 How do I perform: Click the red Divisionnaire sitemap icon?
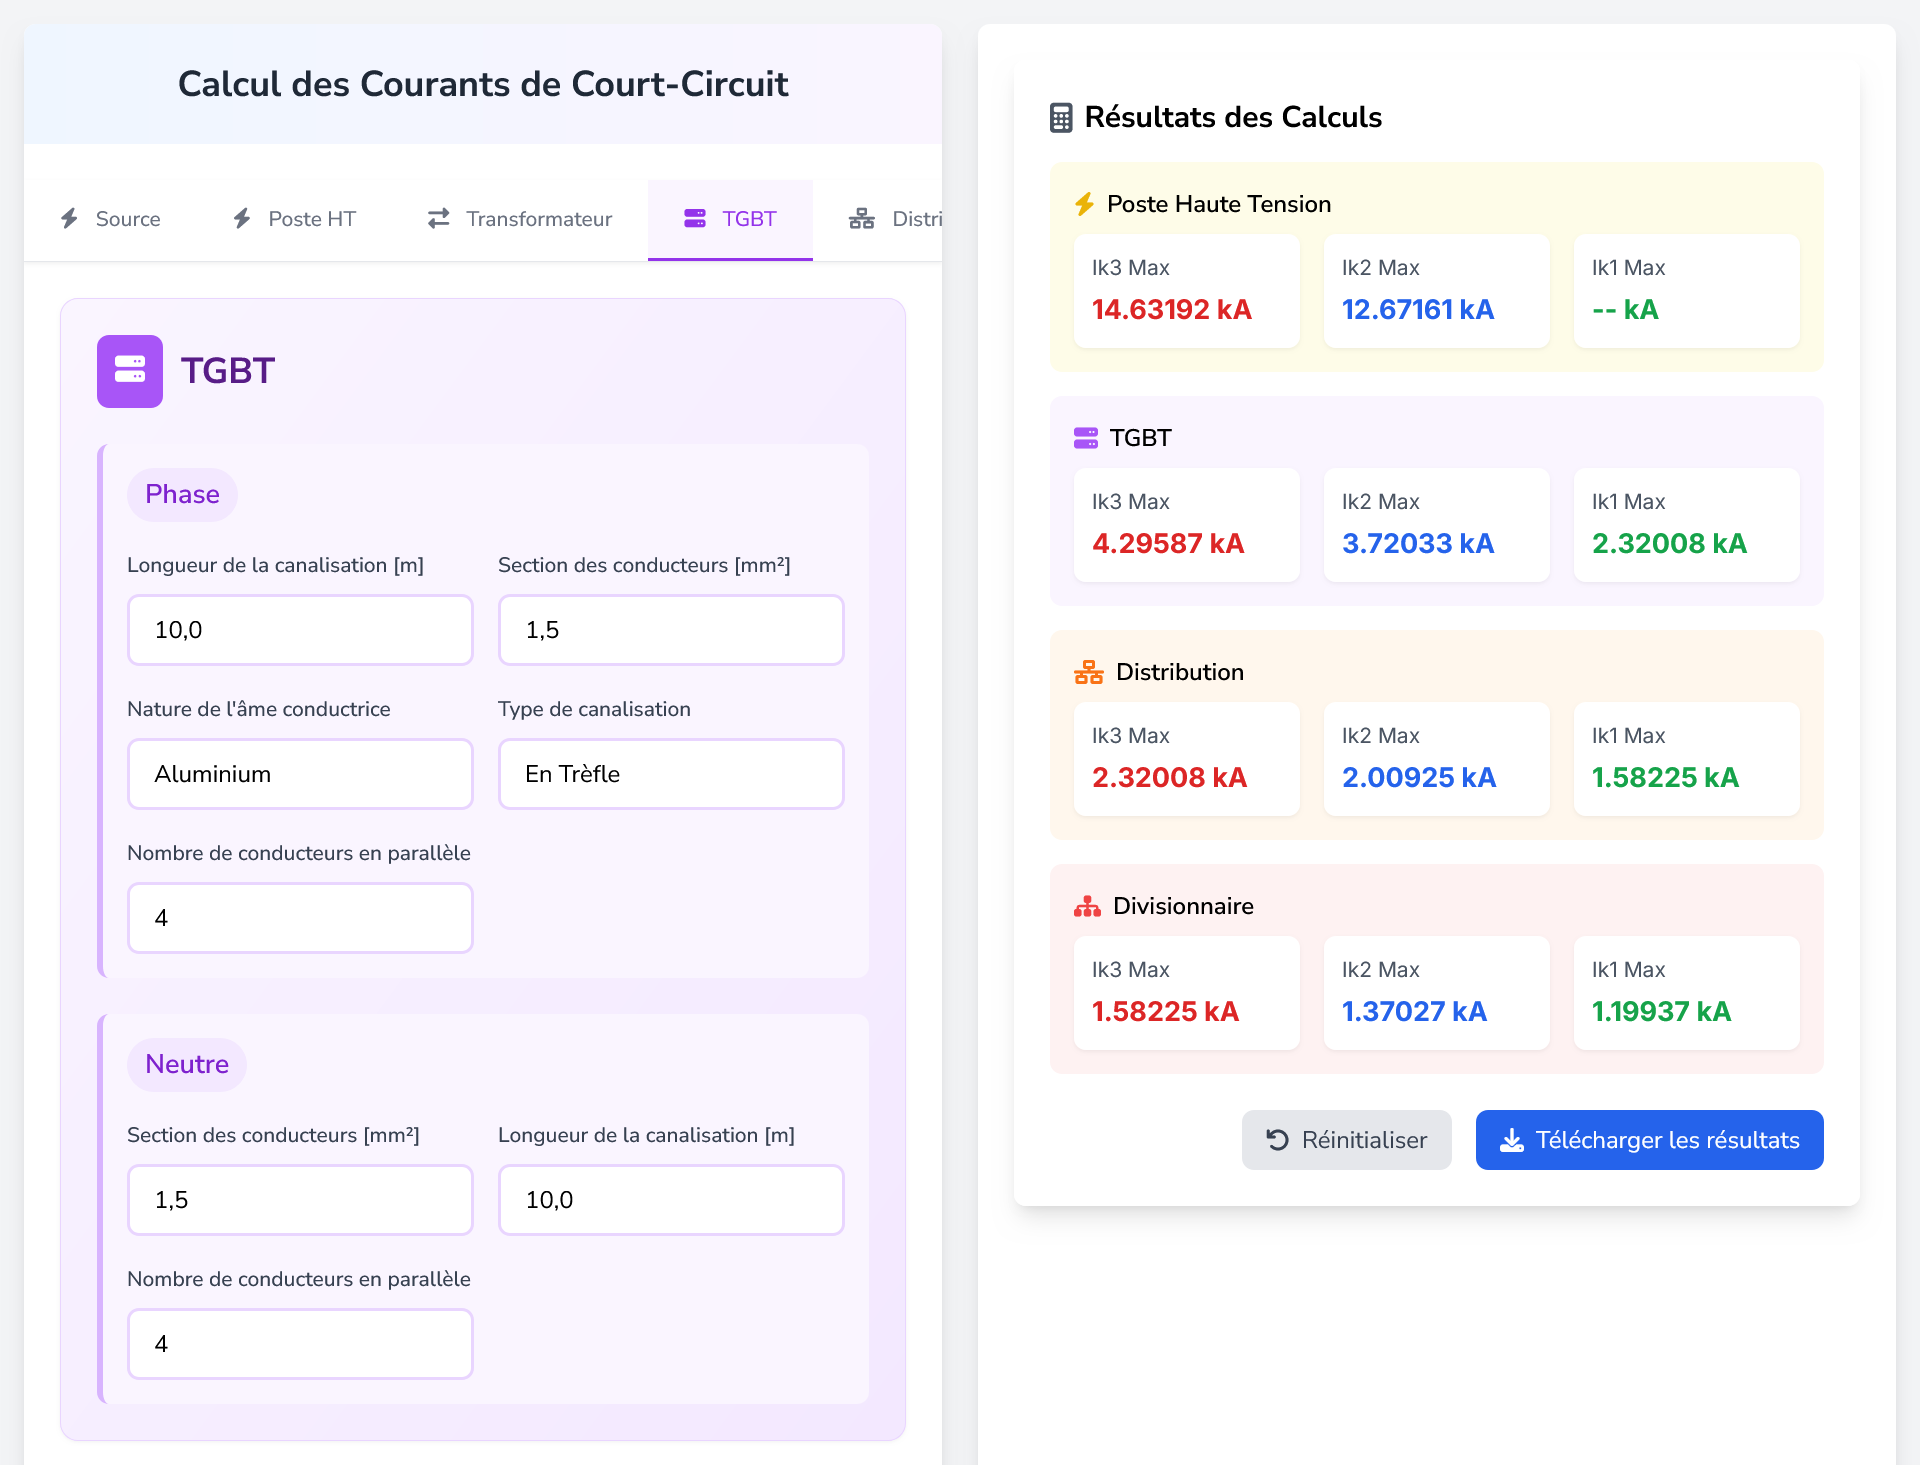[x=1087, y=906]
